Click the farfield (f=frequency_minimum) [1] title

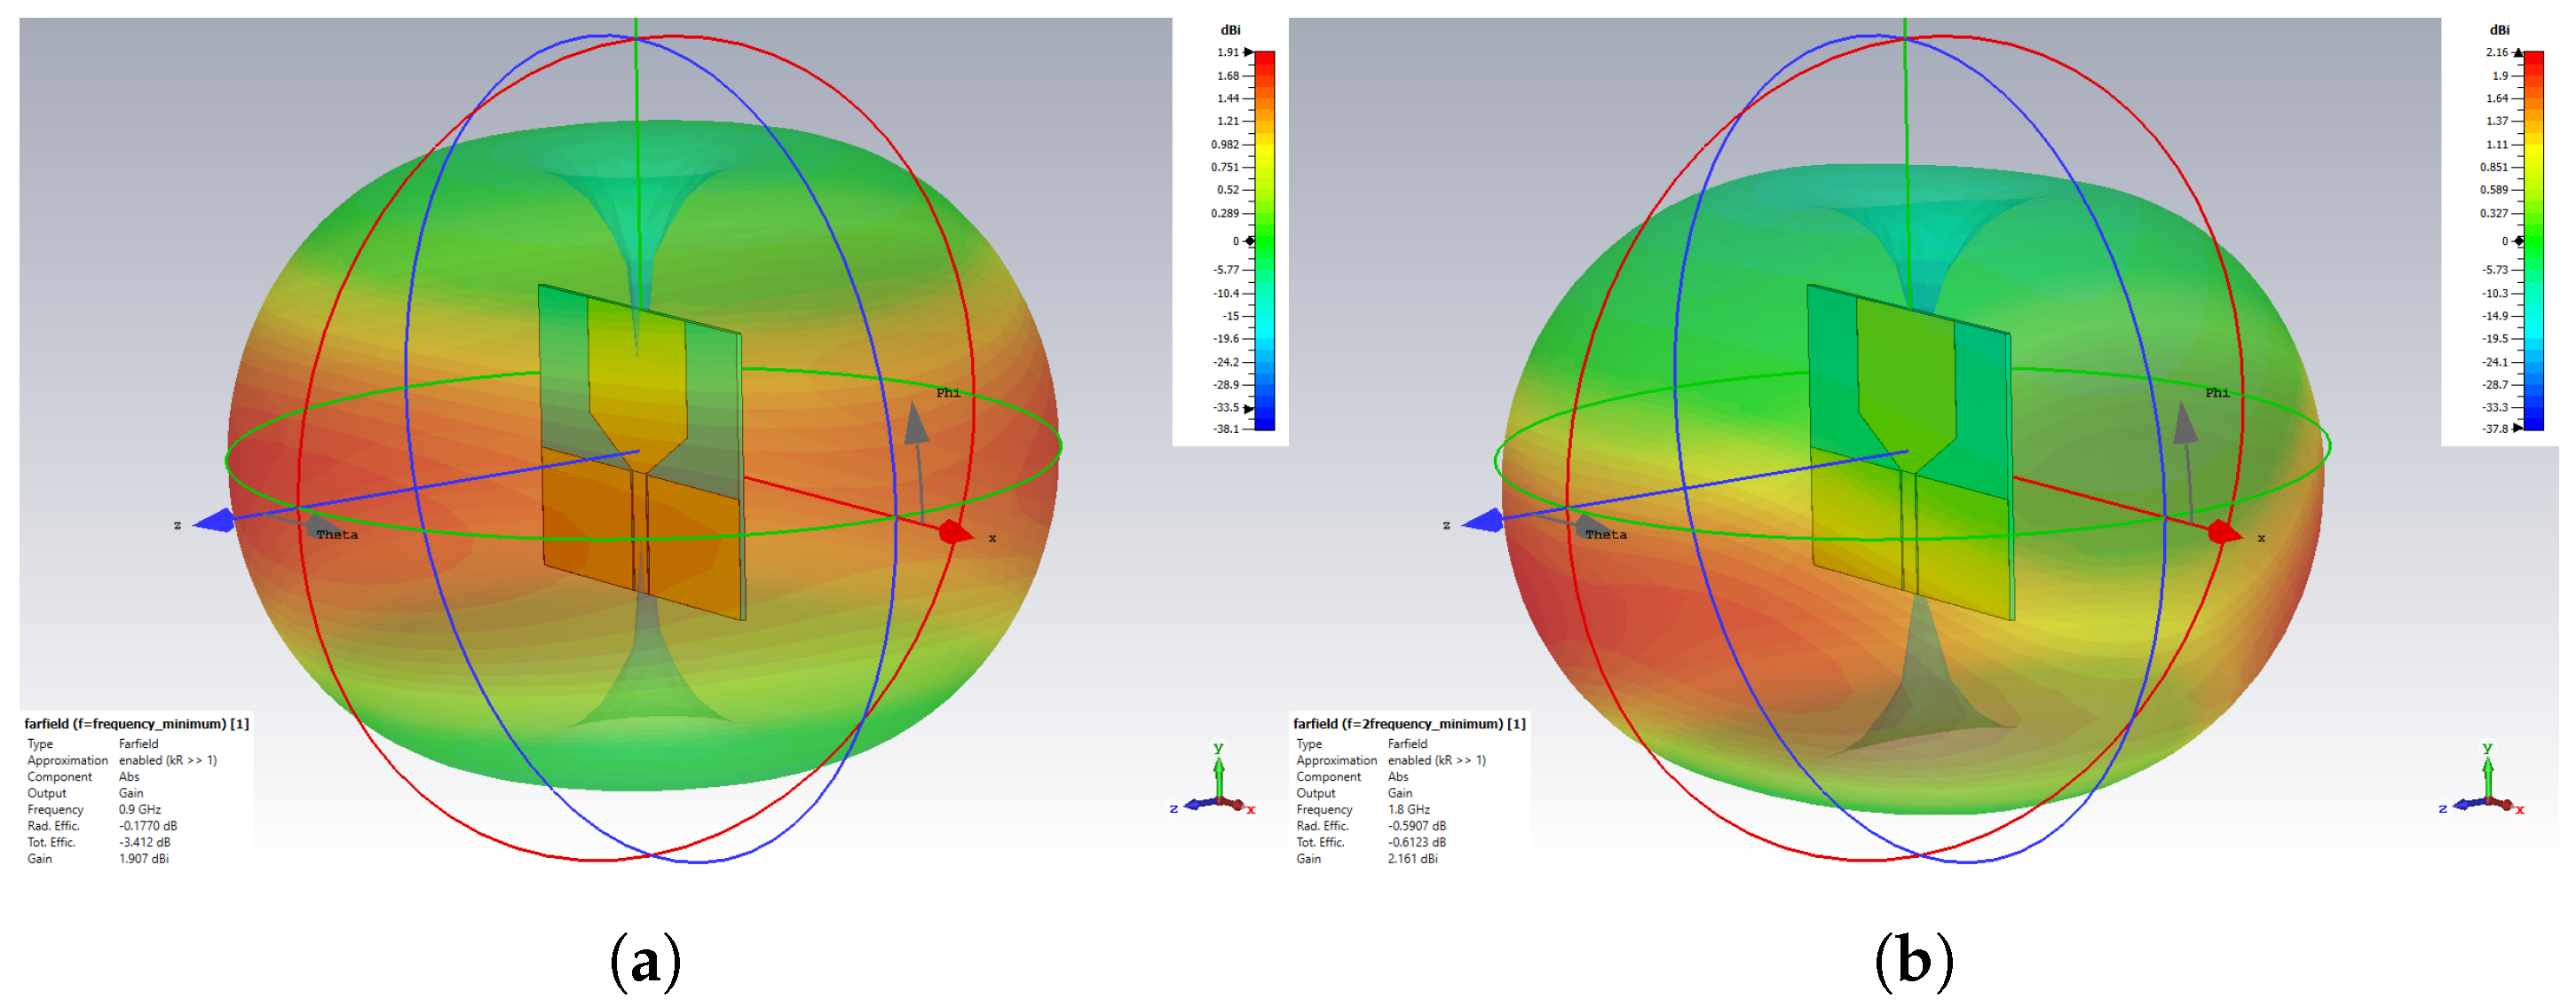pos(137,724)
